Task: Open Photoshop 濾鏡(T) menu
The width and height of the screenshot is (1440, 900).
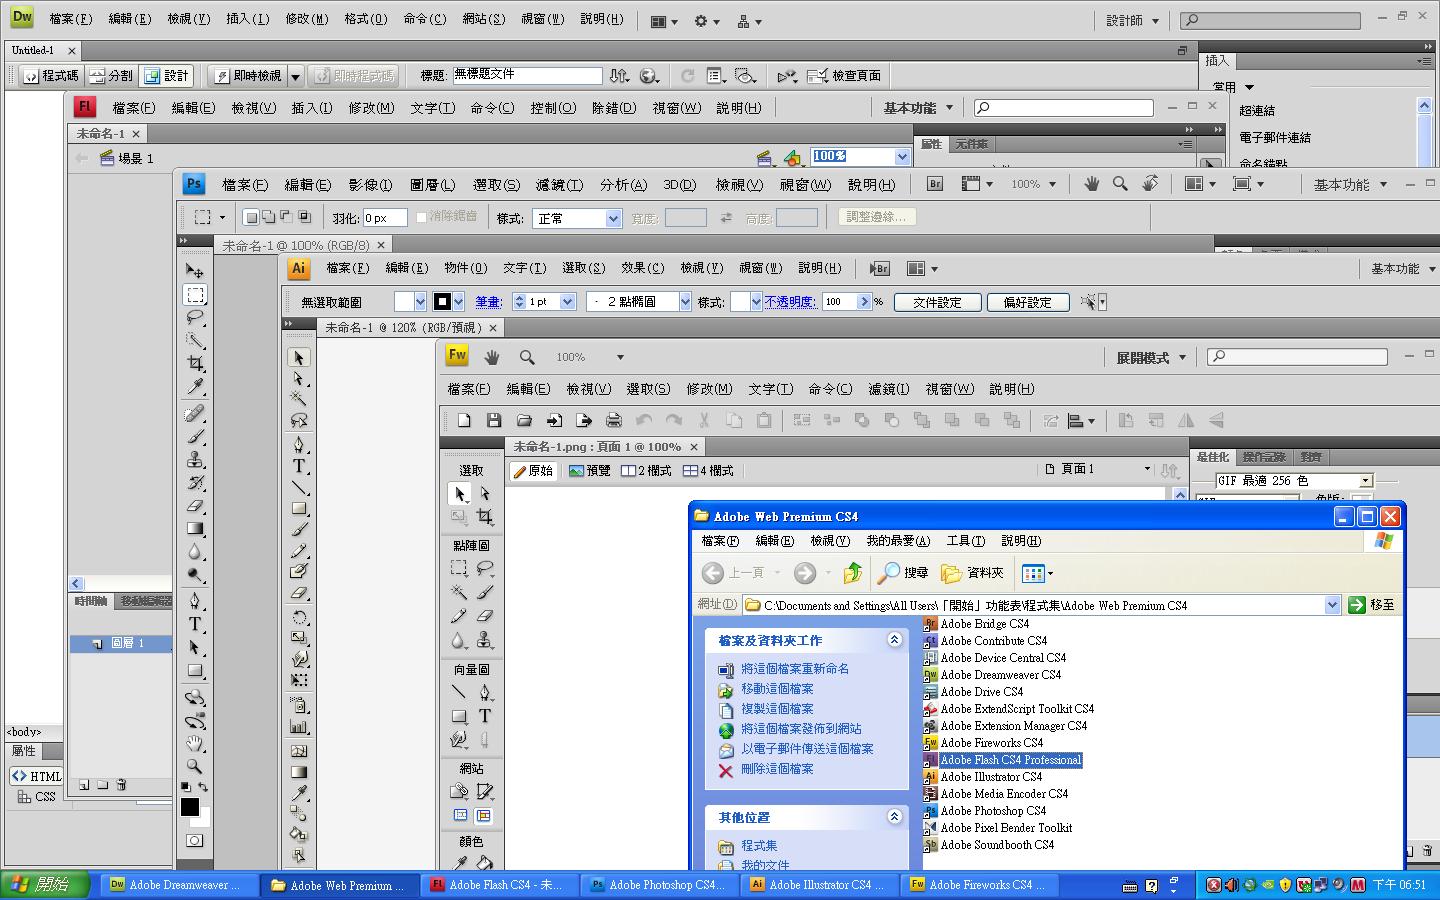Action: point(558,185)
